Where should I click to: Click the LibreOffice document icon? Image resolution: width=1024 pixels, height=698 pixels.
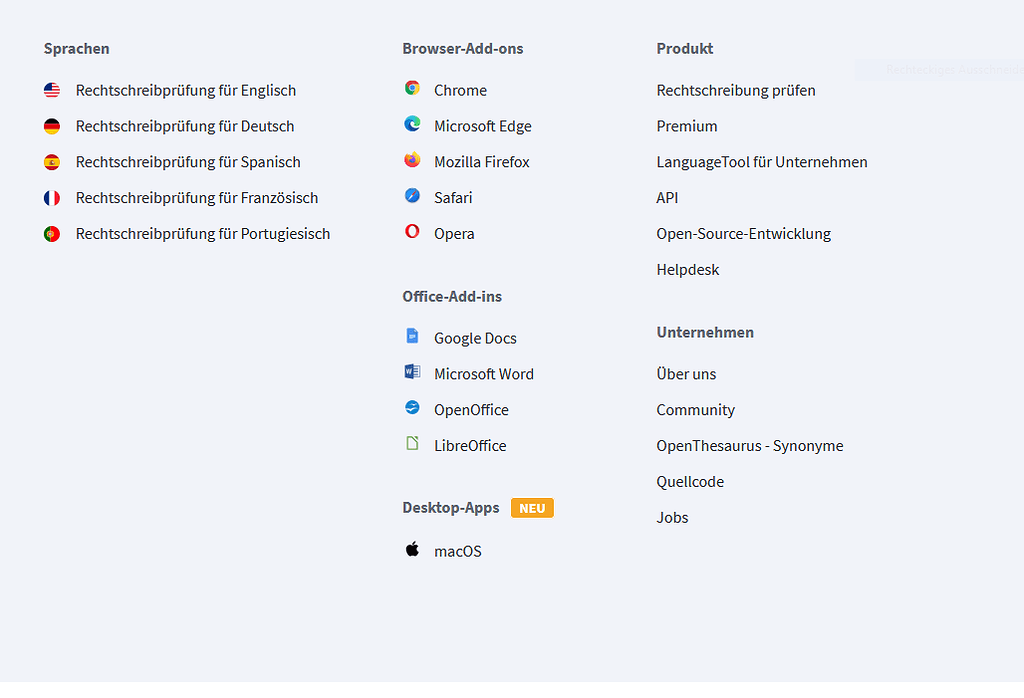412,443
